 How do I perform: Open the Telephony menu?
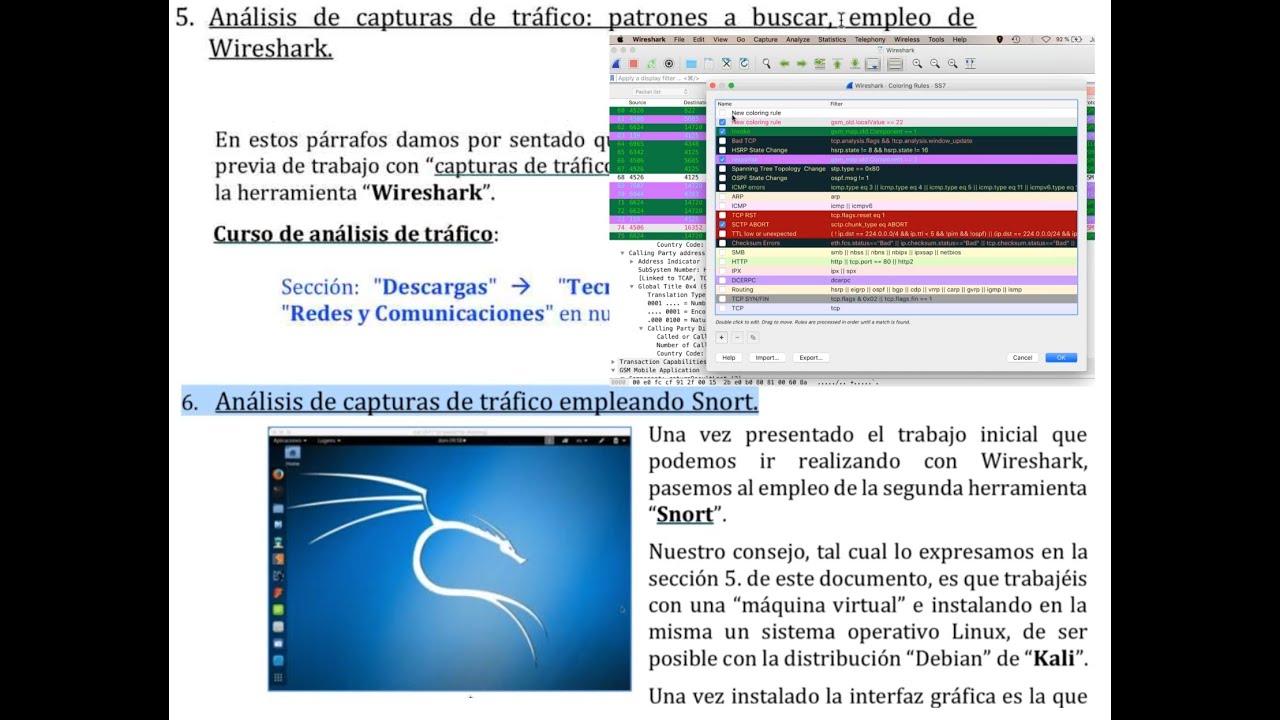pos(870,39)
